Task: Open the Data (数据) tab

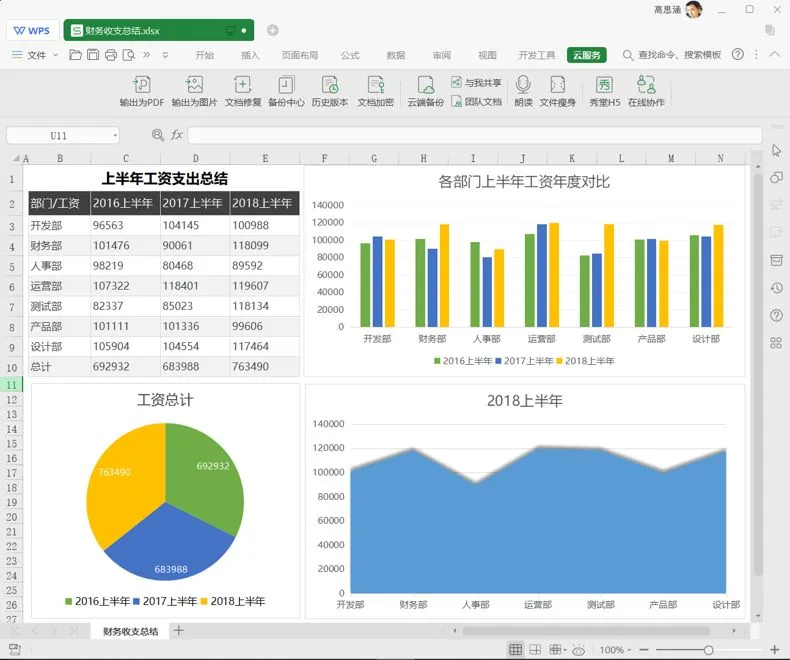Action: click(396, 55)
